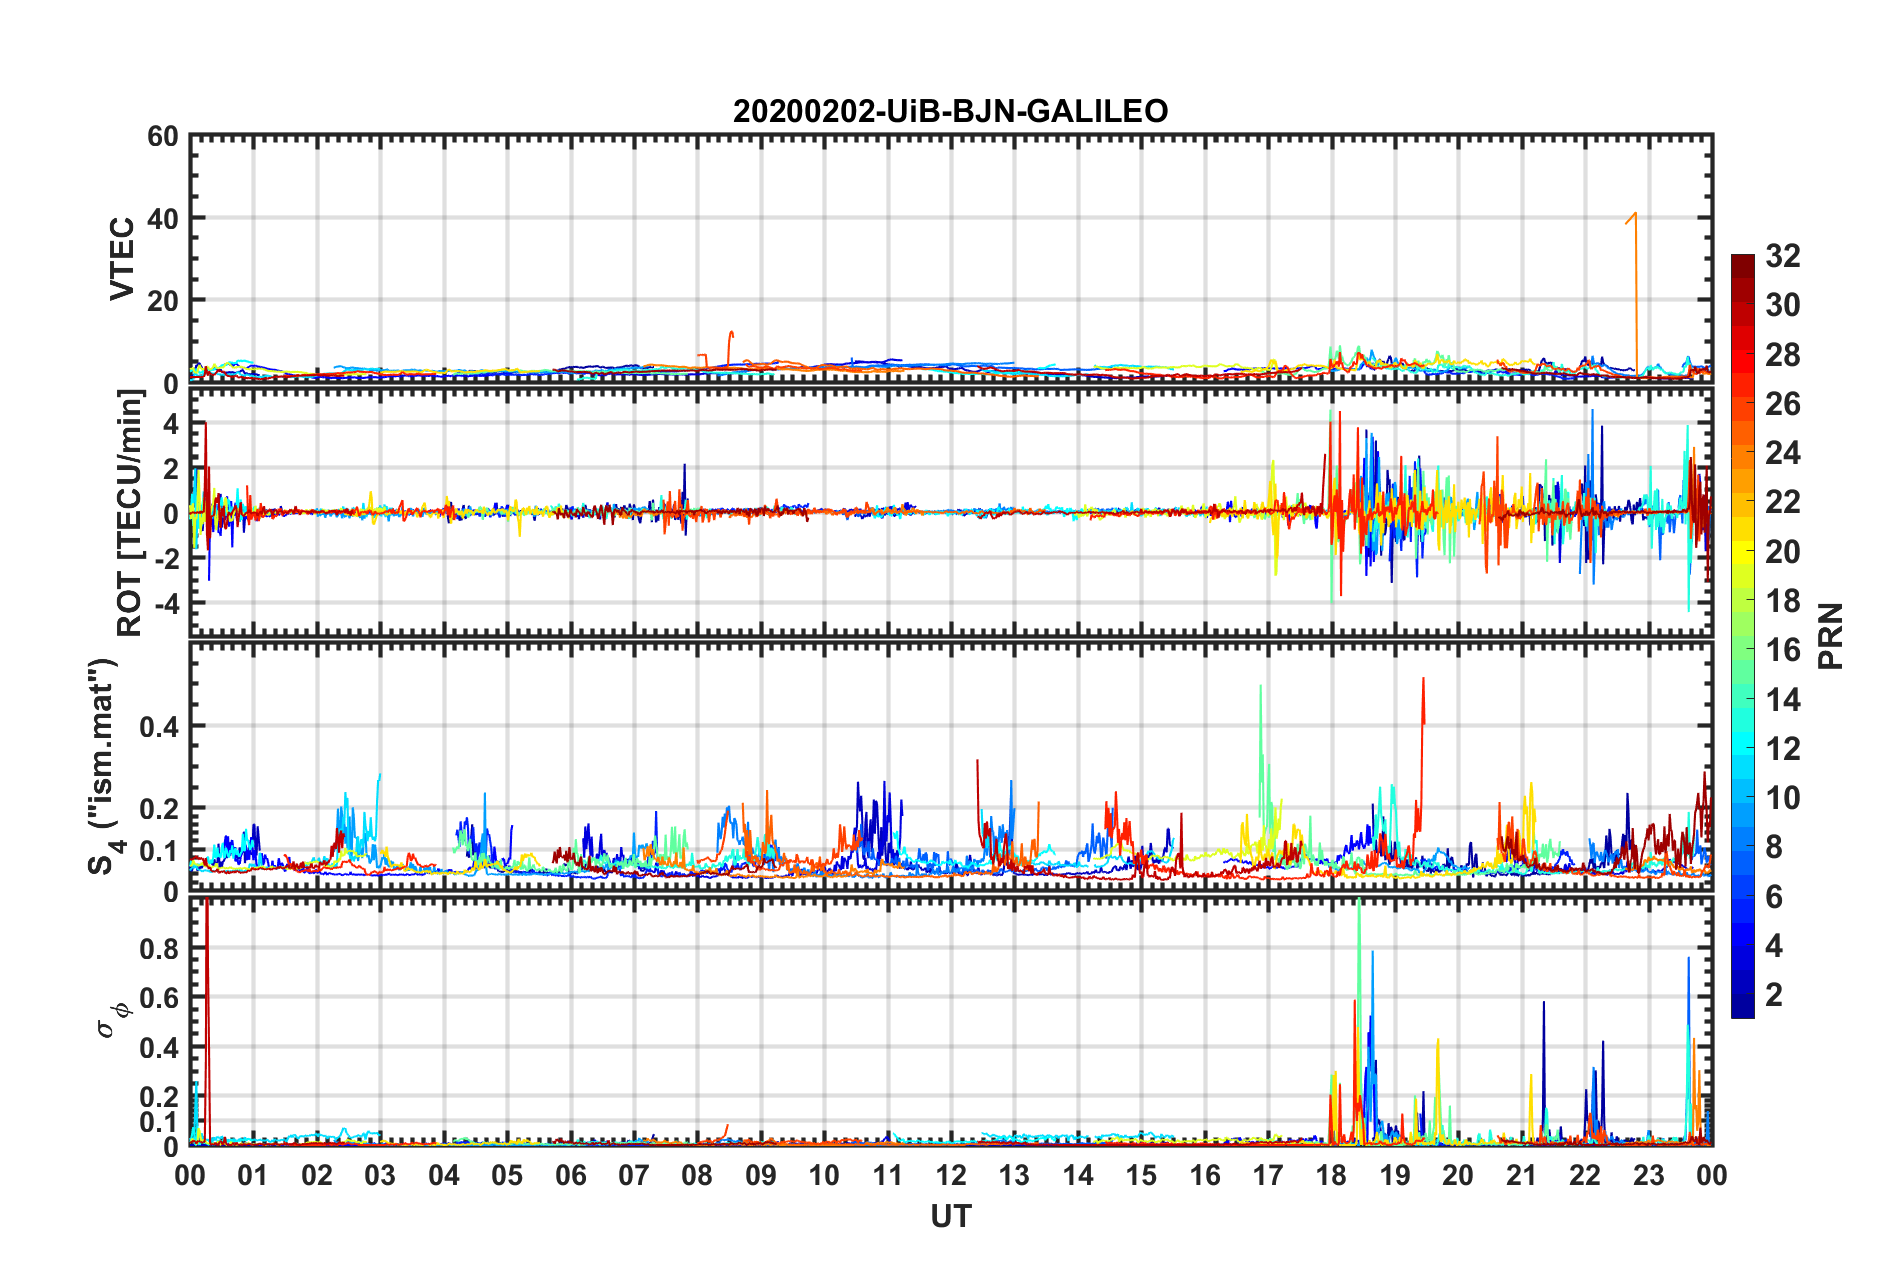This screenshot has height=1272, width=1902.
Task: Click the 07 hour tick on UT axis
Action: pos(634,1176)
